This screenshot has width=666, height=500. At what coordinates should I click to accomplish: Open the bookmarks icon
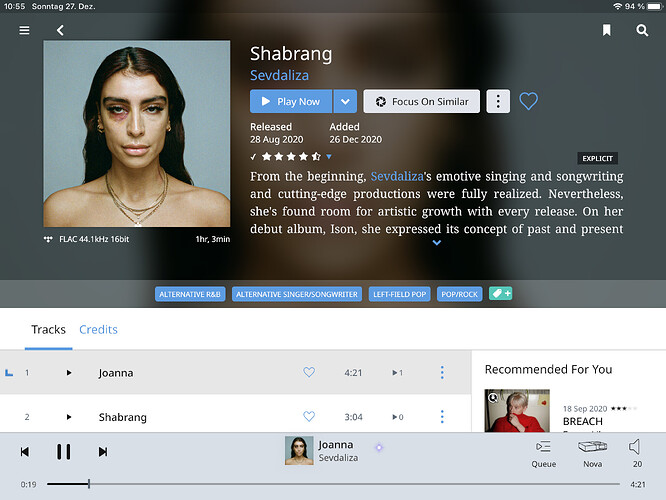[x=607, y=30]
